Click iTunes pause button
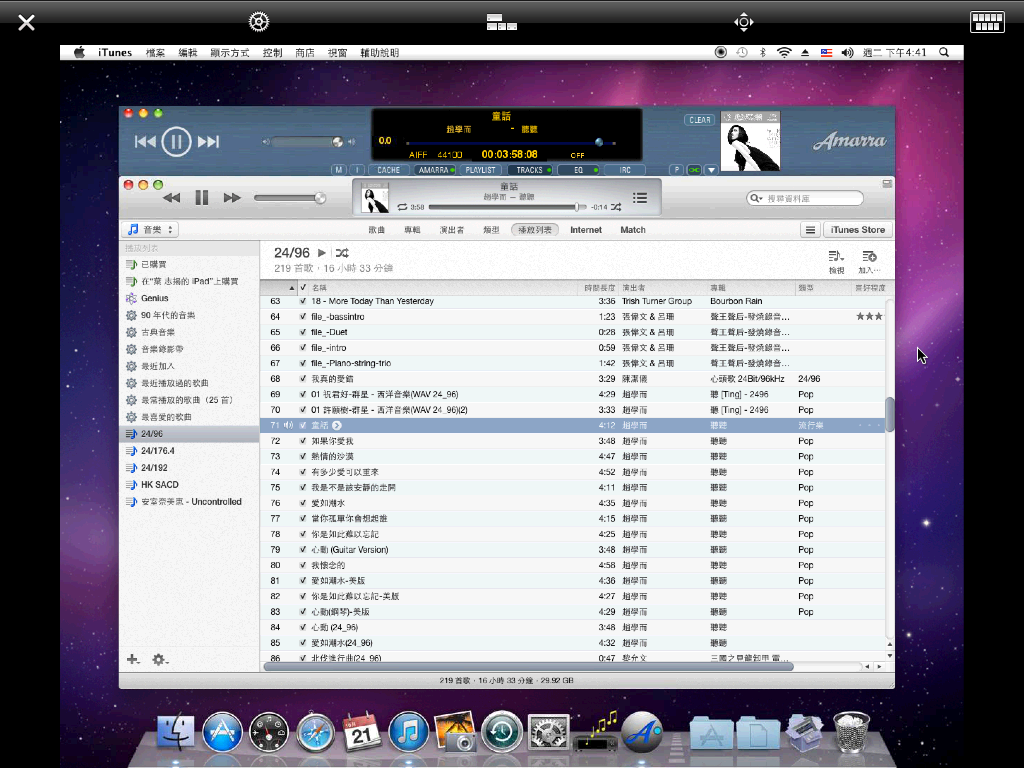1024x768 pixels. point(202,198)
